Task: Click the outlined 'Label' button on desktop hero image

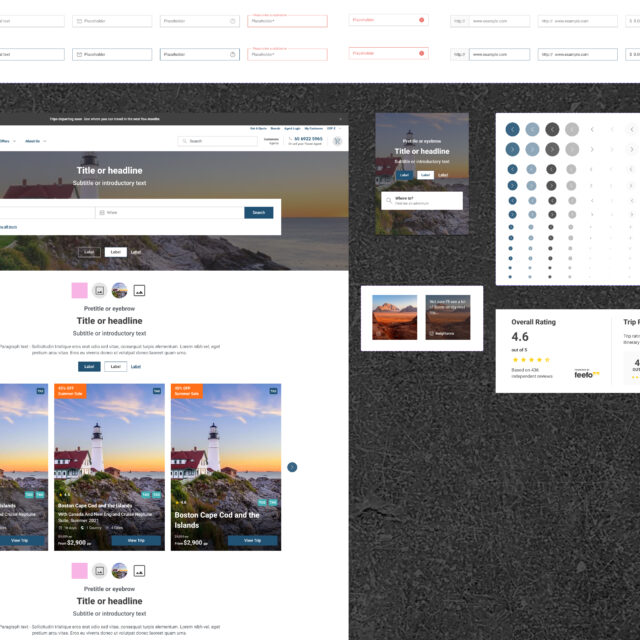Action: pyautogui.click(x=89, y=252)
